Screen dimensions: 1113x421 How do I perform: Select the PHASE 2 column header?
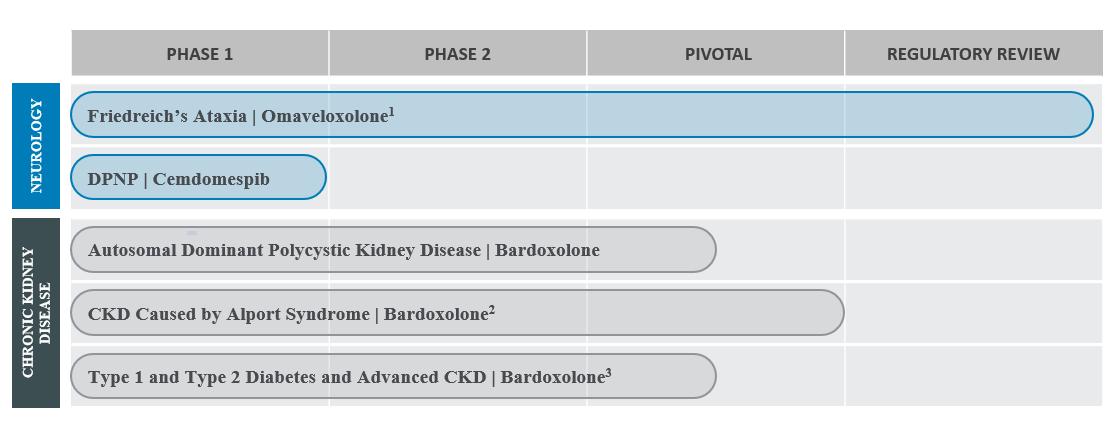(457, 54)
